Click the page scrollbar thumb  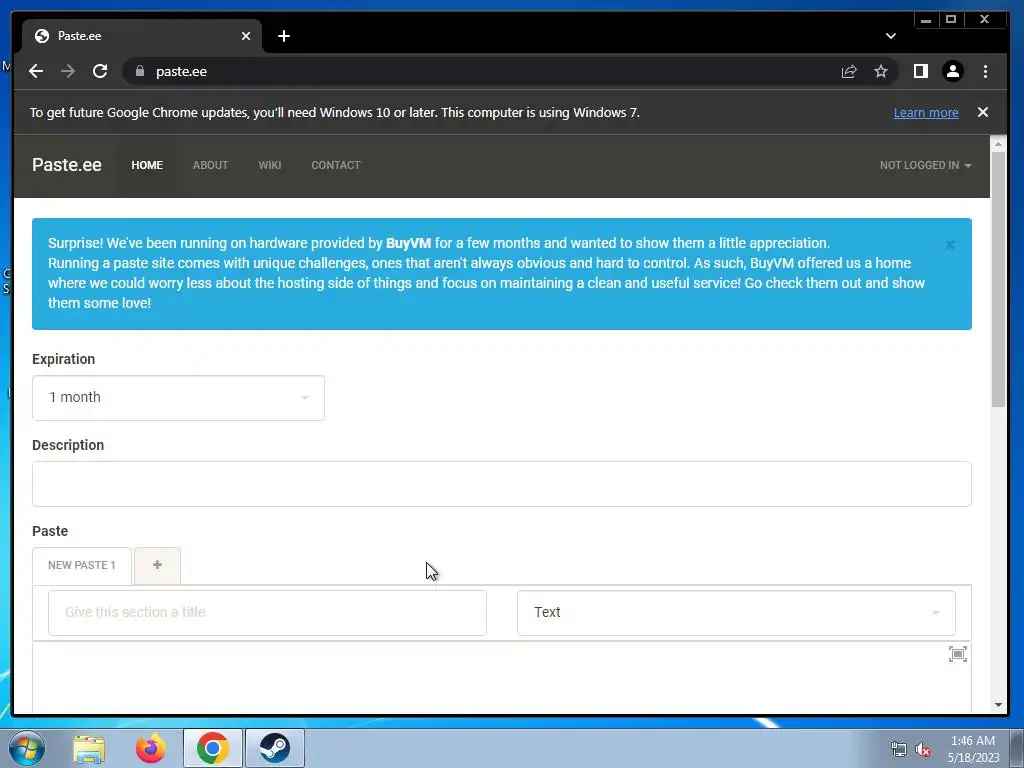click(x=998, y=280)
